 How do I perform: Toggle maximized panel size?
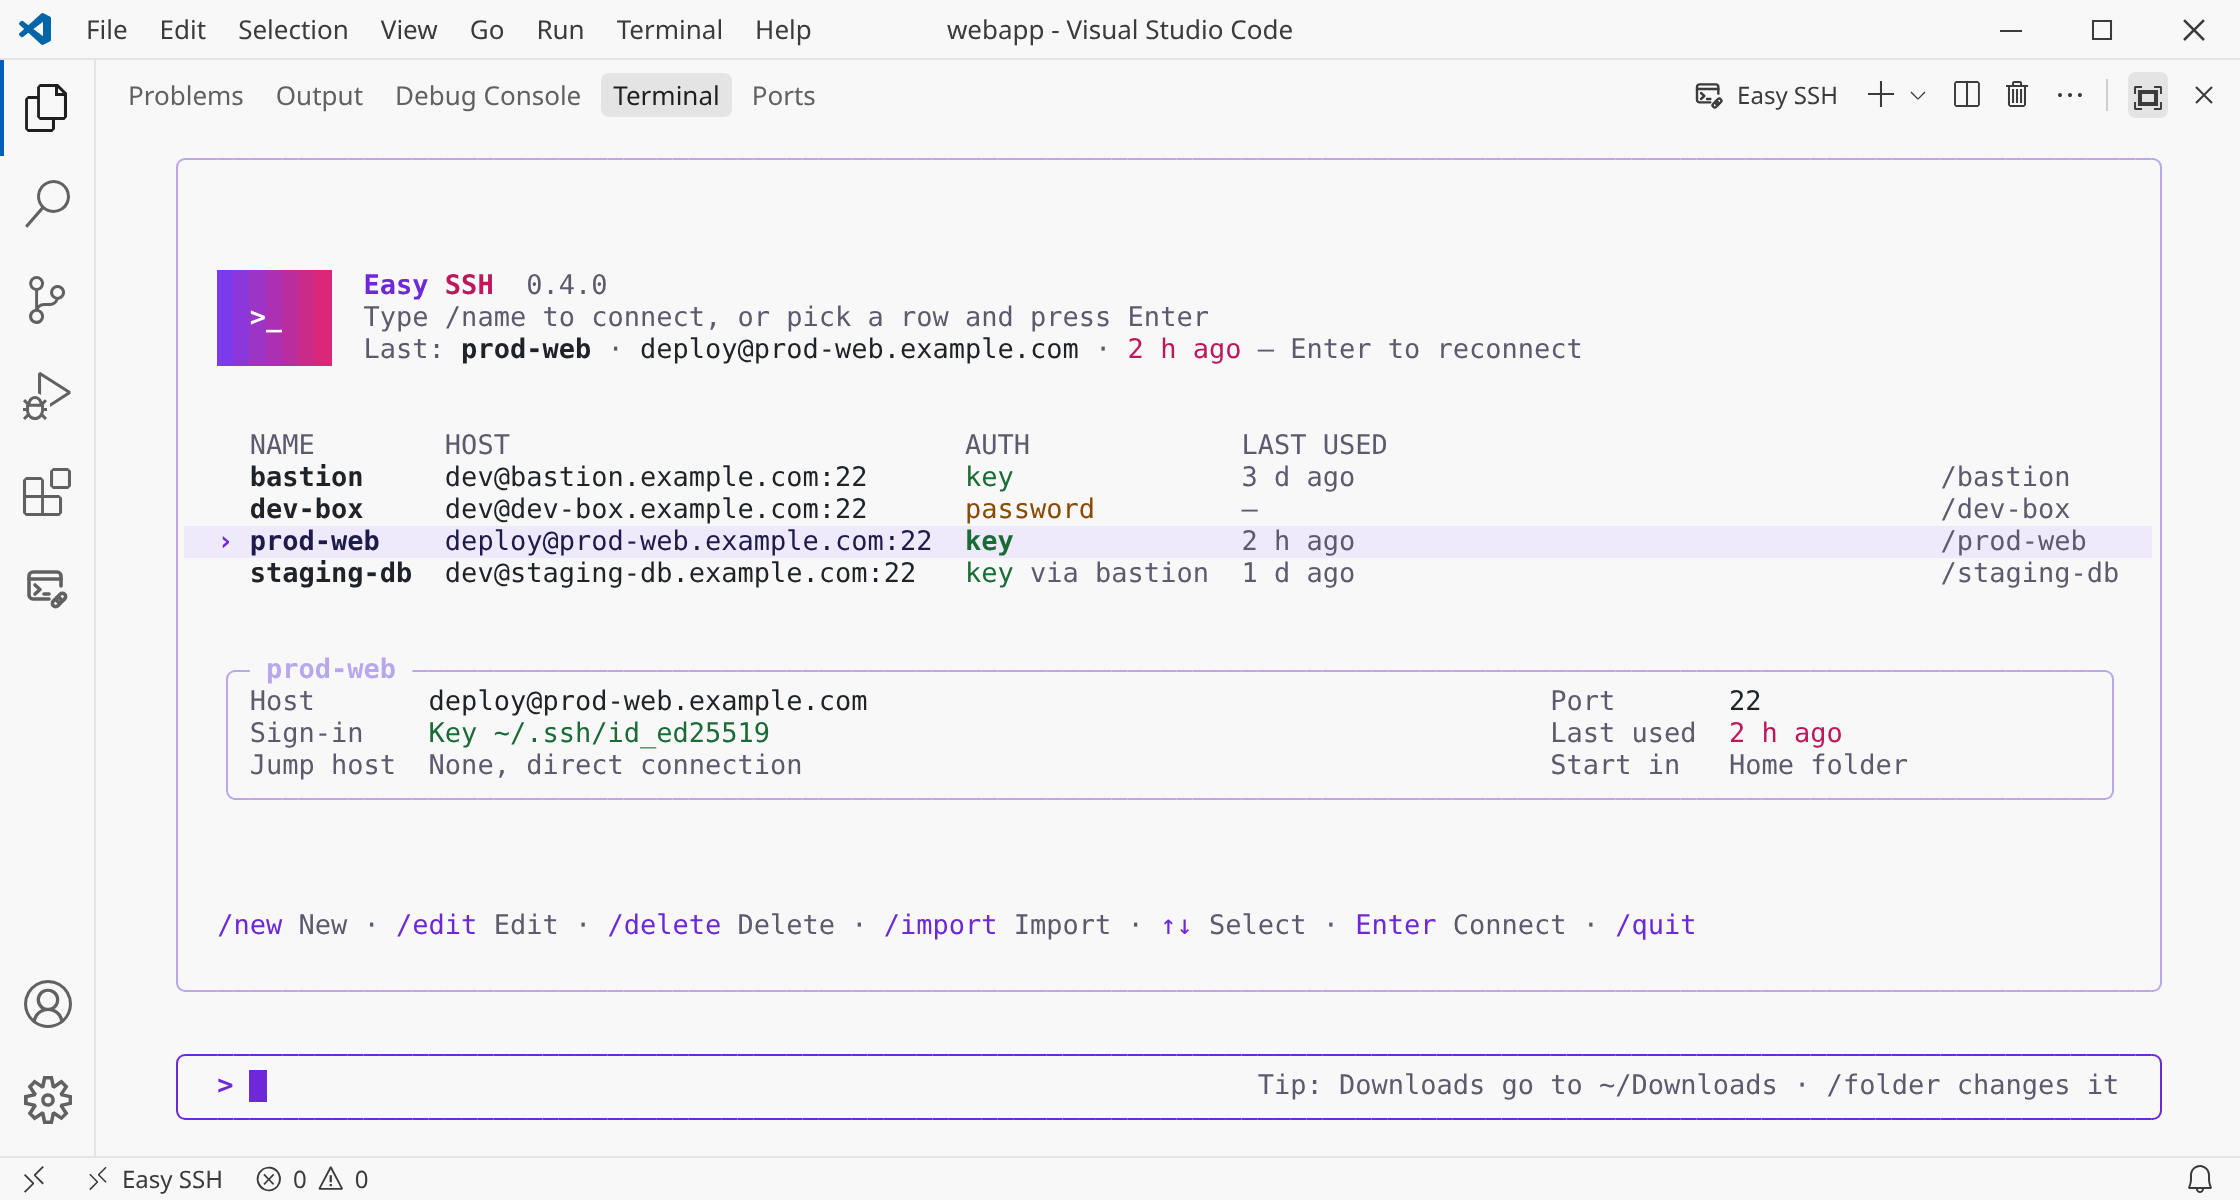click(x=2148, y=96)
